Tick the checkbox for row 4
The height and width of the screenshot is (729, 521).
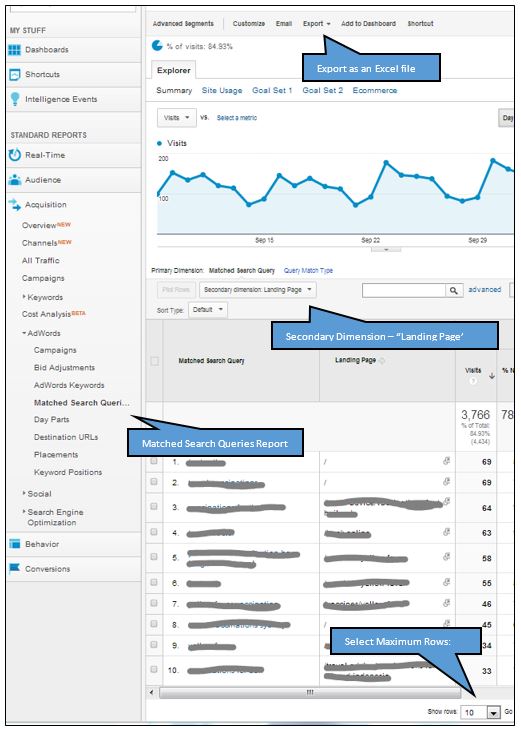[154, 532]
